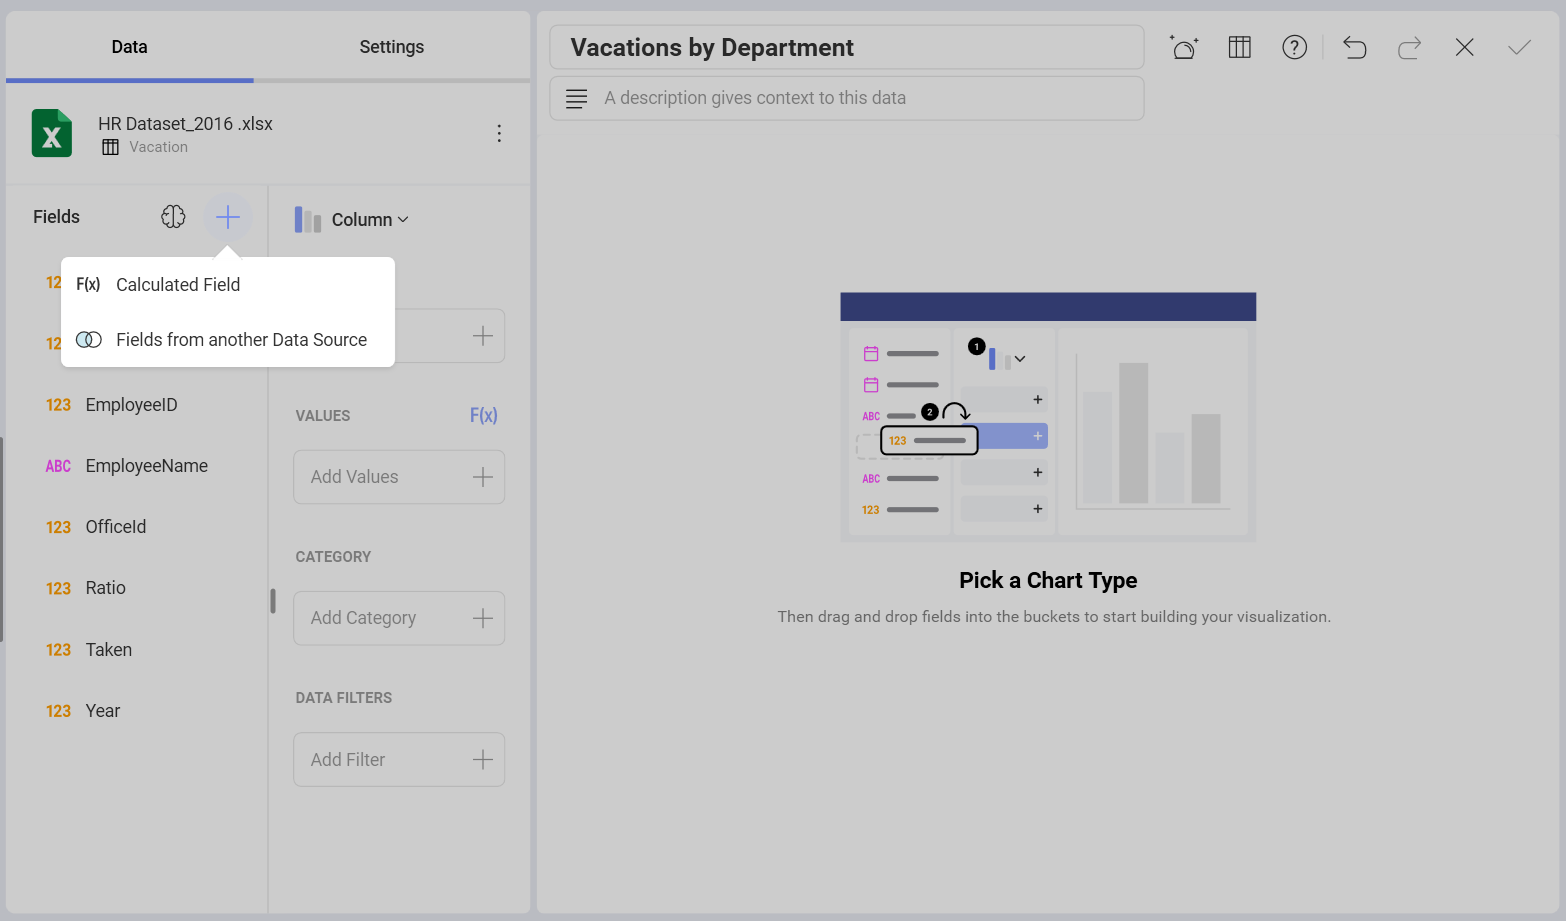This screenshot has width=1566, height=921.
Task: Click the Add Values placeholder
Action: (x=399, y=477)
